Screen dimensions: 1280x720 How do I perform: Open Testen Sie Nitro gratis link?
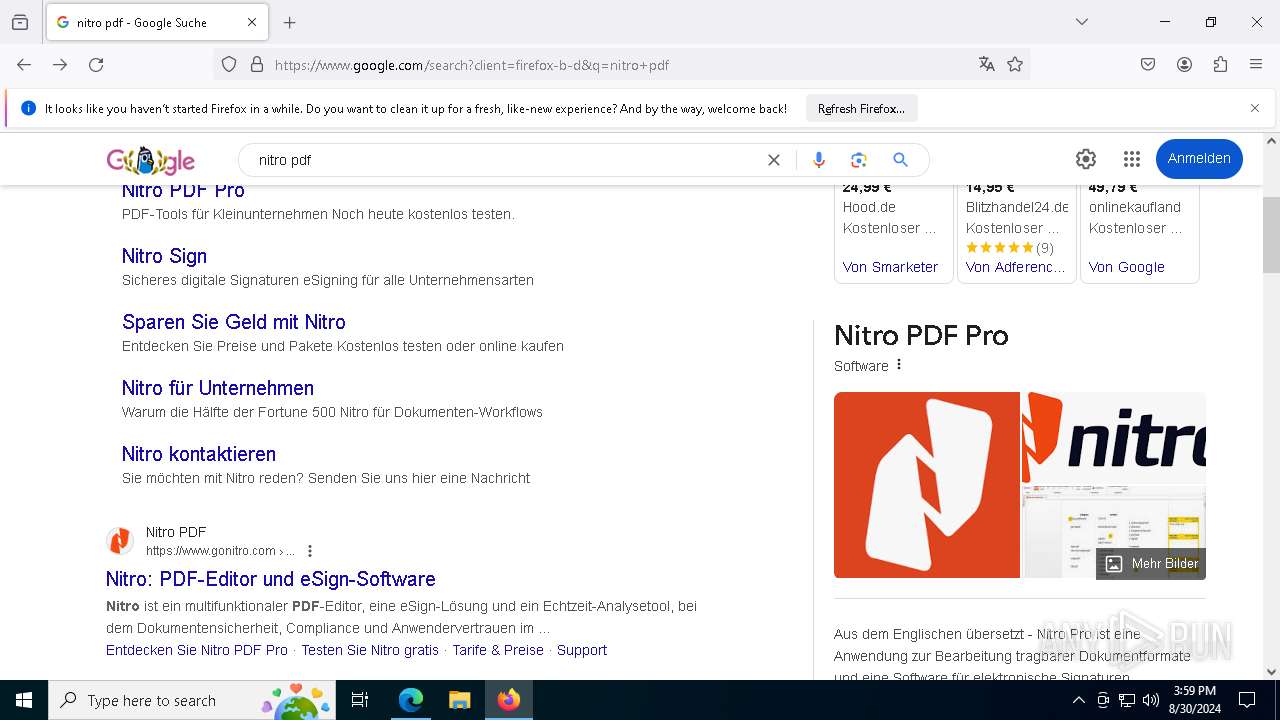tap(370, 650)
